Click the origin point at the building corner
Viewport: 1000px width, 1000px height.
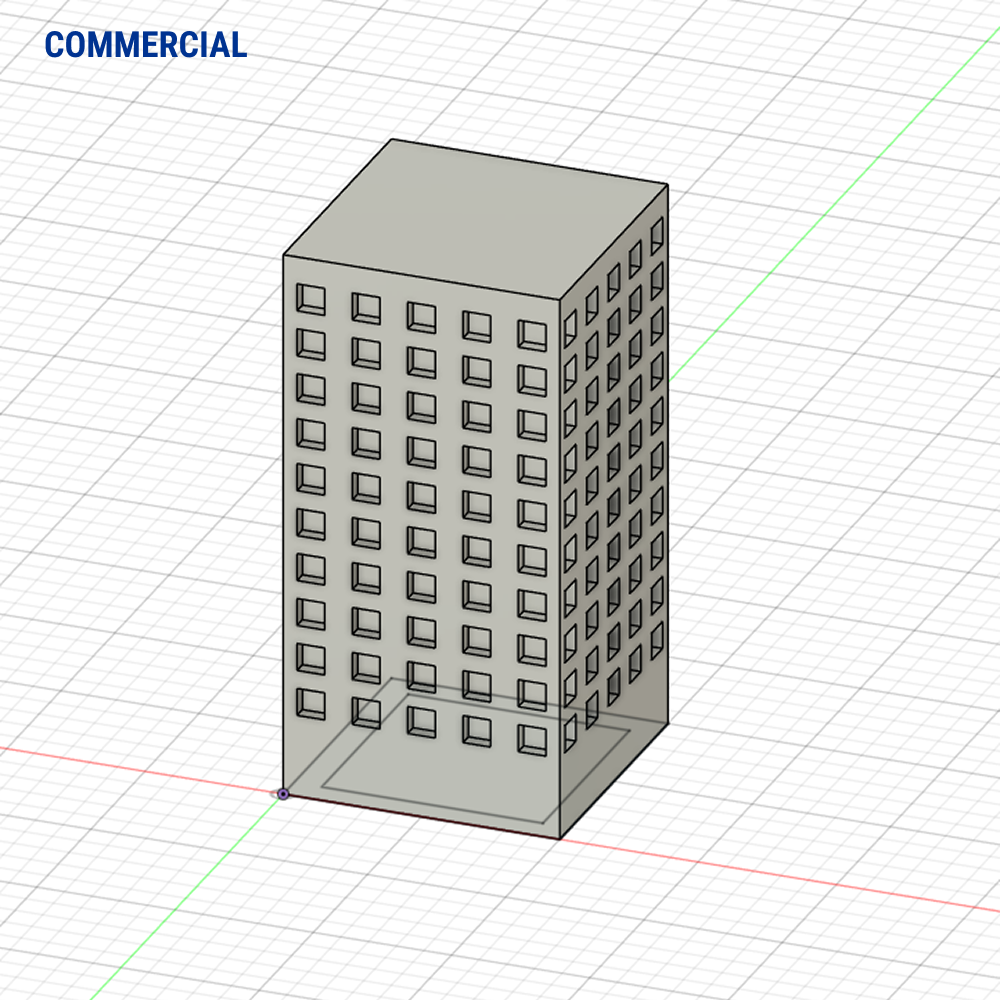[x=283, y=794]
